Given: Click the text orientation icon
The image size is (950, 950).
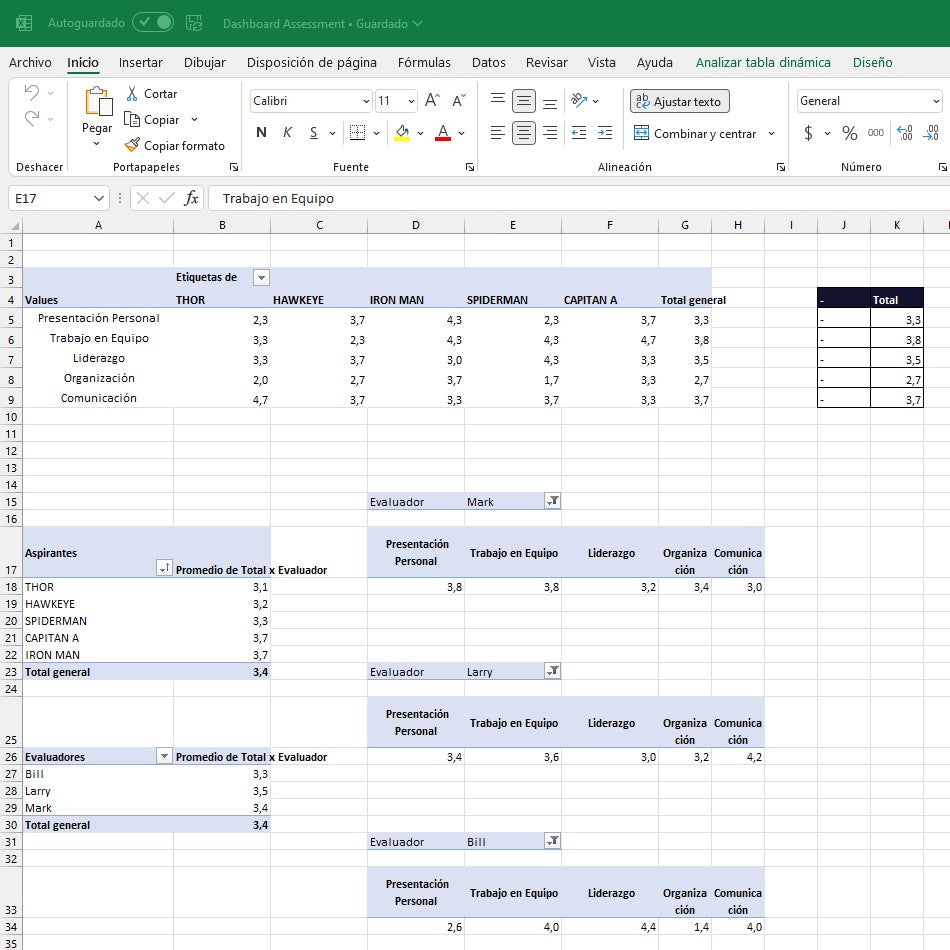Looking at the screenshot, I should click(579, 101).
